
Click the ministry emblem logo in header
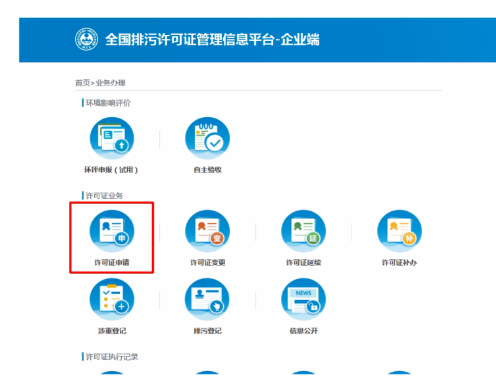(86, 39)
